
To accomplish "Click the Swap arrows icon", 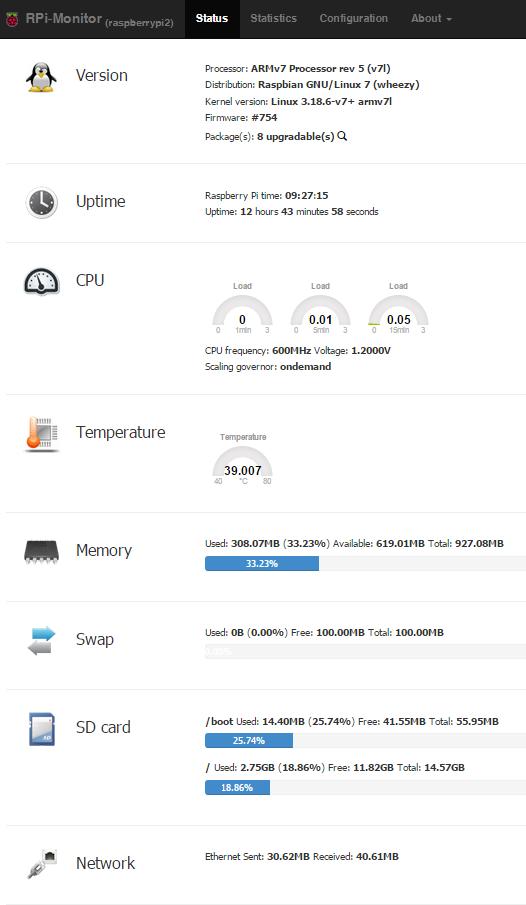I will point(42,640).
